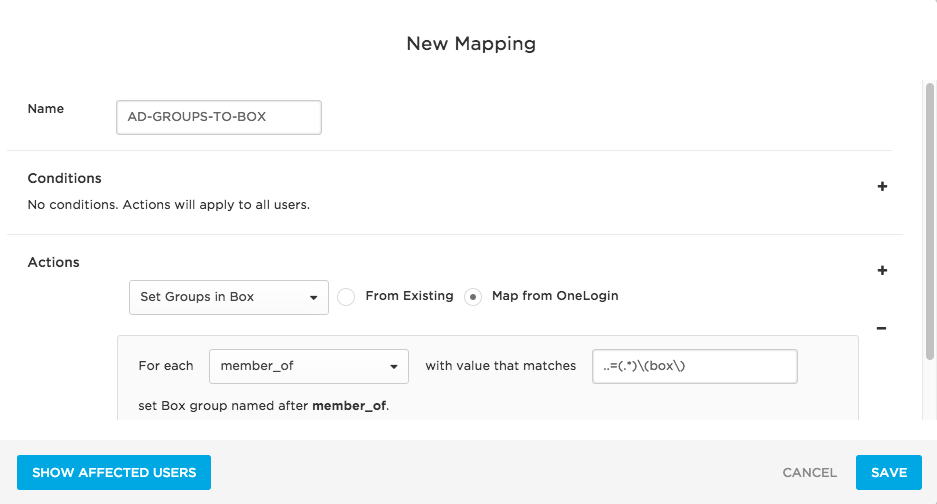Click the Show Affected Users button

(114, 472)
